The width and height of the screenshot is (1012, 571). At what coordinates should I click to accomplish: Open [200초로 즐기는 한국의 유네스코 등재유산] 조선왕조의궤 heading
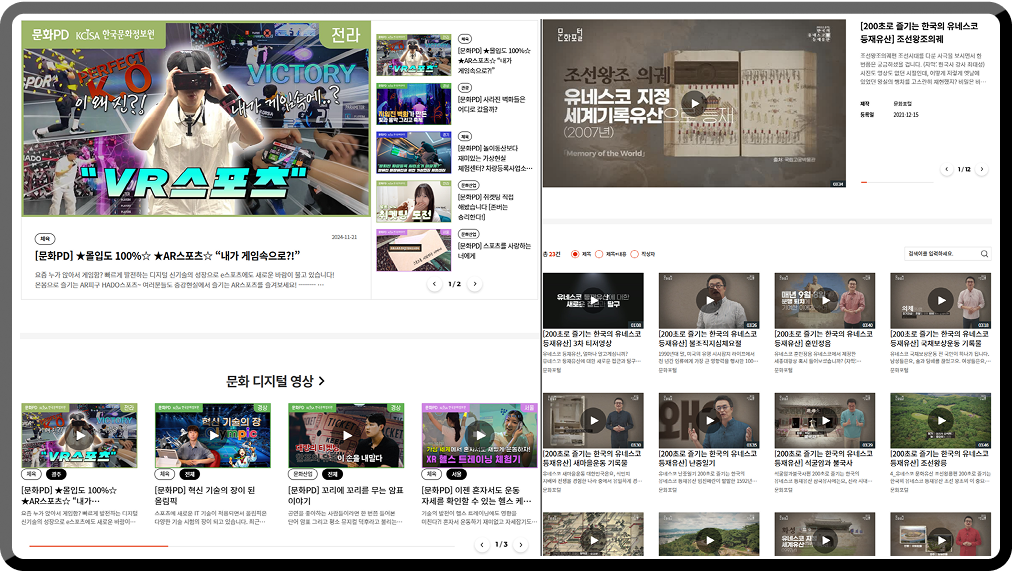pyautogui.click(x=919, y=32)
